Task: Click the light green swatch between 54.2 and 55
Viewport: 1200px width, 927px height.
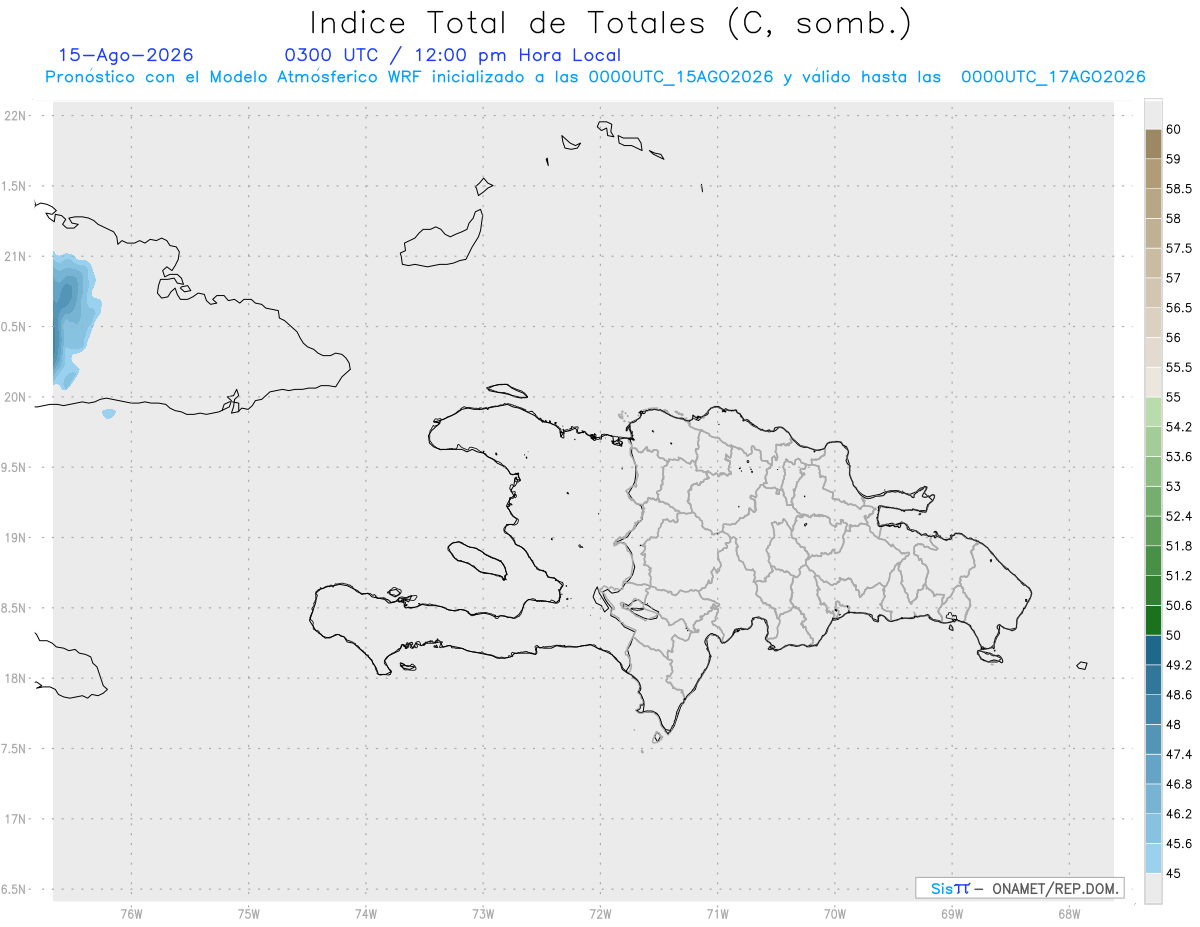Action: pyautogui.click(x=1153, y=412)
